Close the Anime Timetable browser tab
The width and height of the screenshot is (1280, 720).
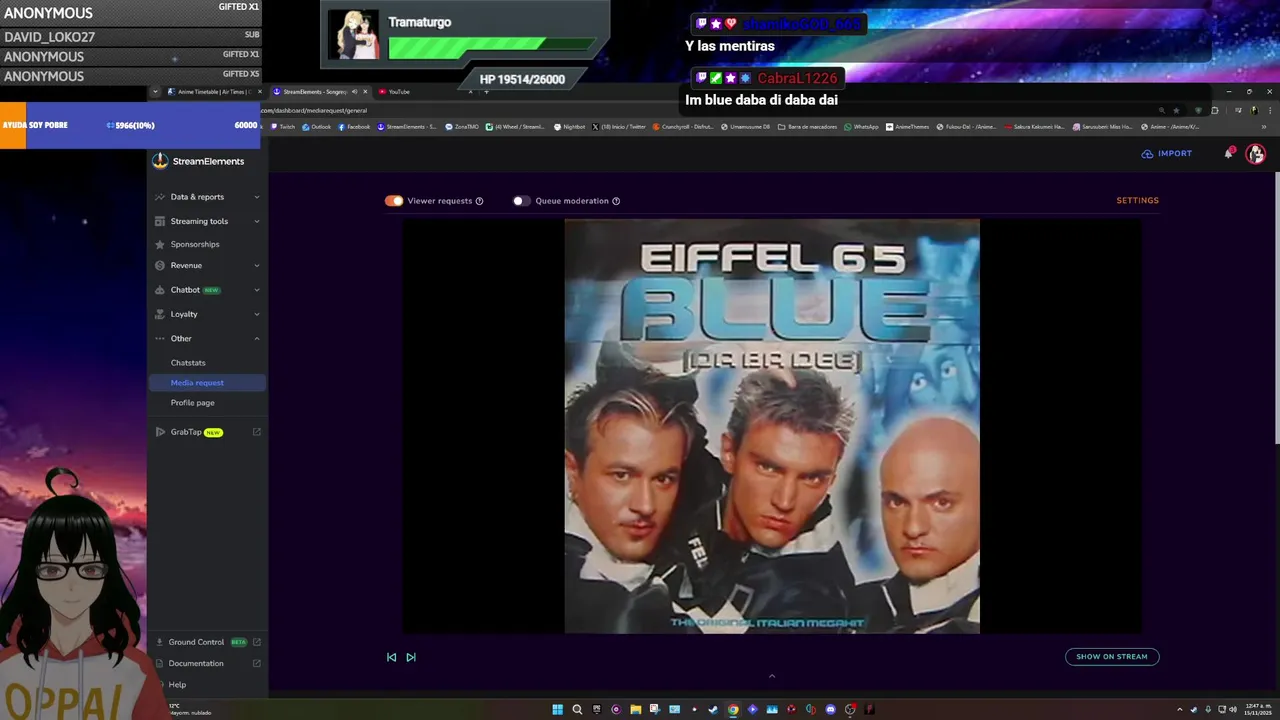(x=260, y=91)
